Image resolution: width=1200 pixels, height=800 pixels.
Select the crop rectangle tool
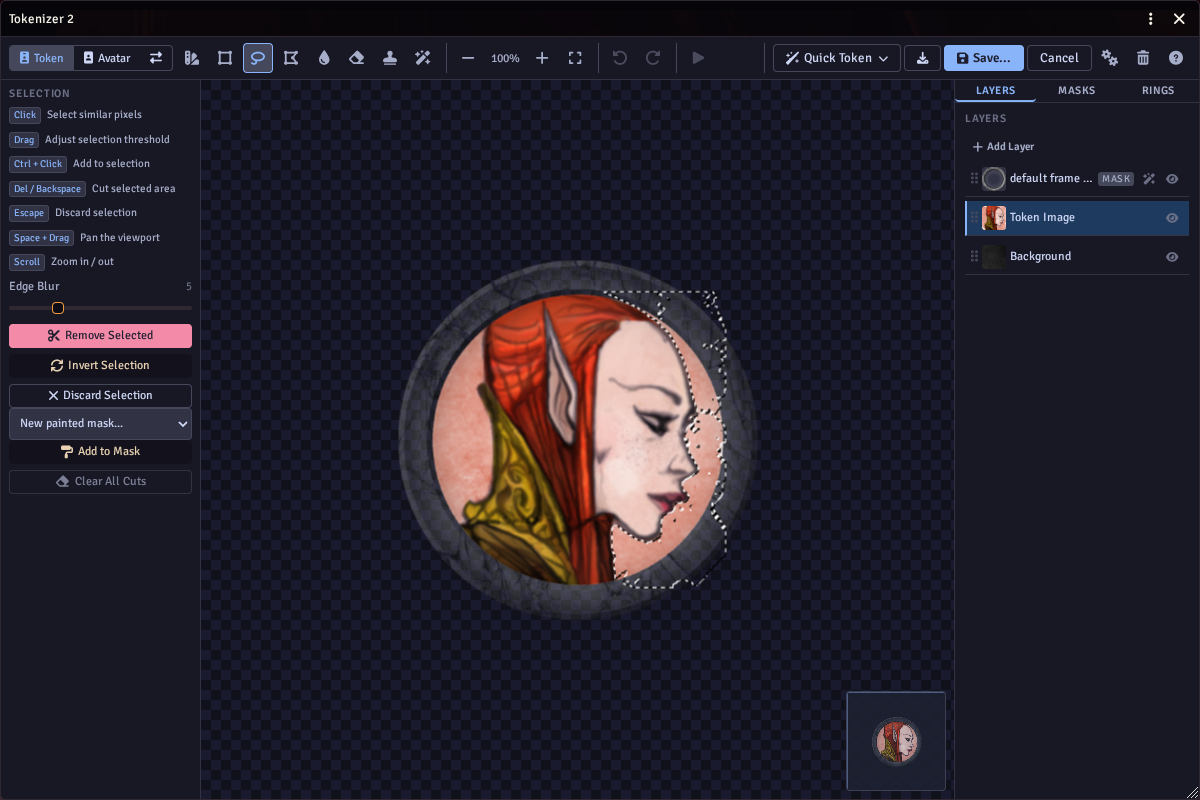(225, 58)
